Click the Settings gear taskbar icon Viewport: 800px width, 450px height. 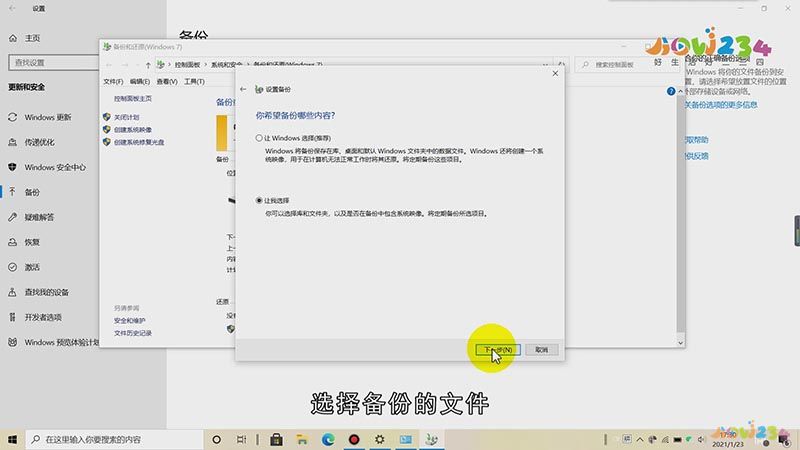tap(380, 439)
